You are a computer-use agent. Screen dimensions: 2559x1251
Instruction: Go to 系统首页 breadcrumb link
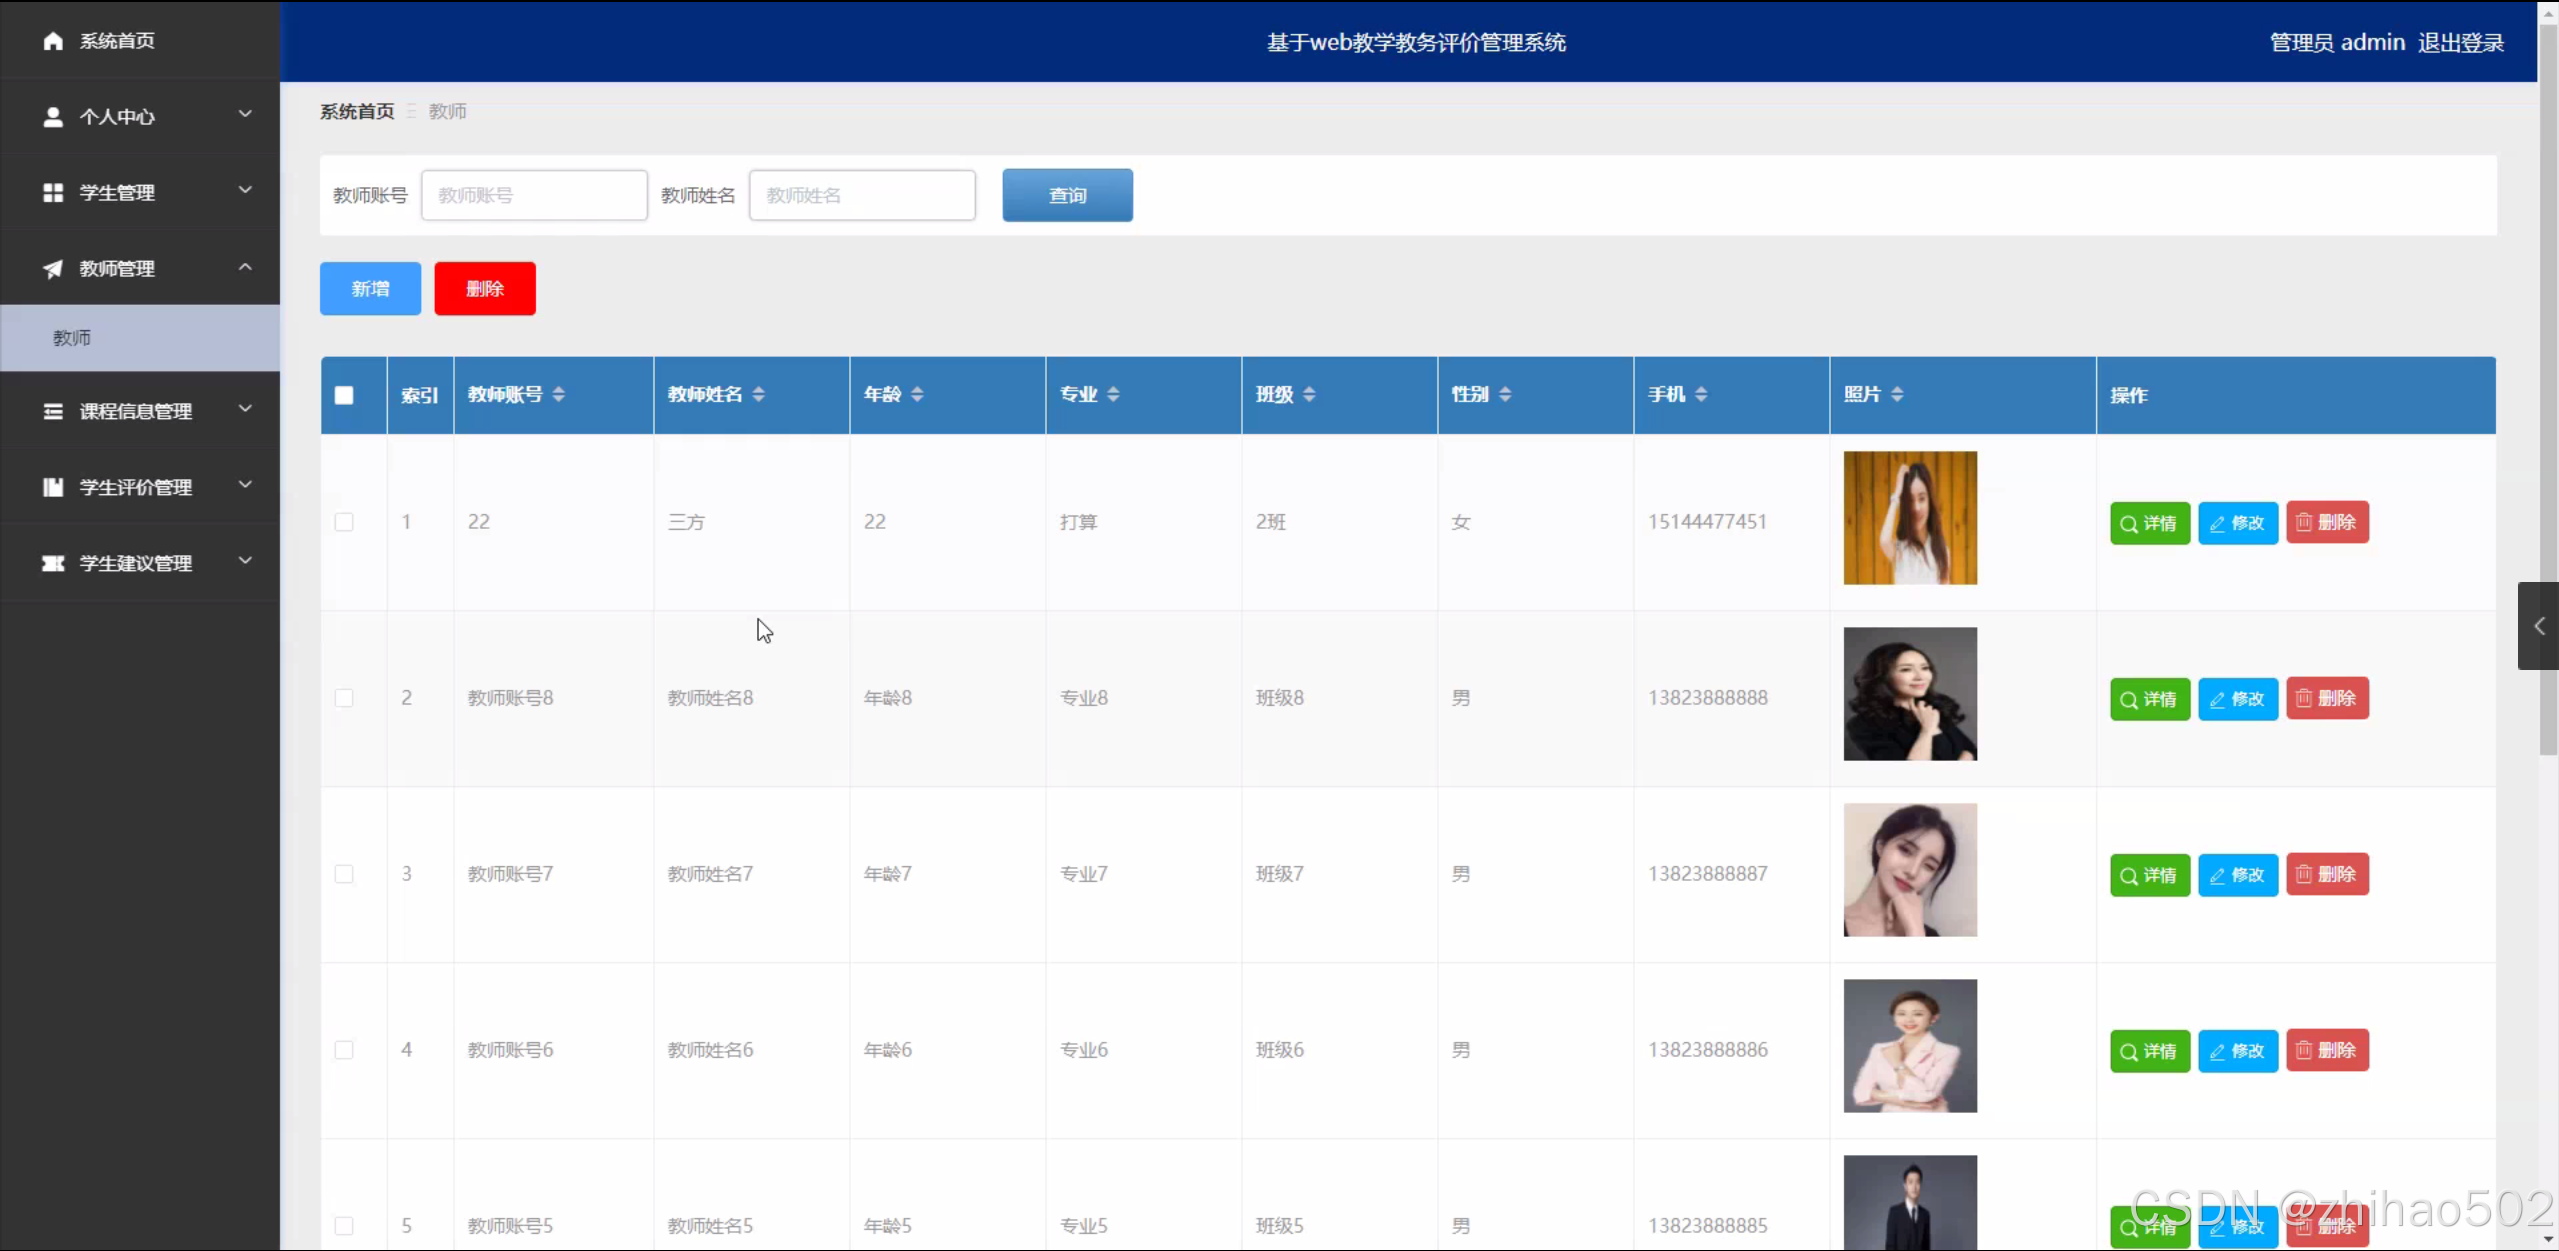[357, 112]
